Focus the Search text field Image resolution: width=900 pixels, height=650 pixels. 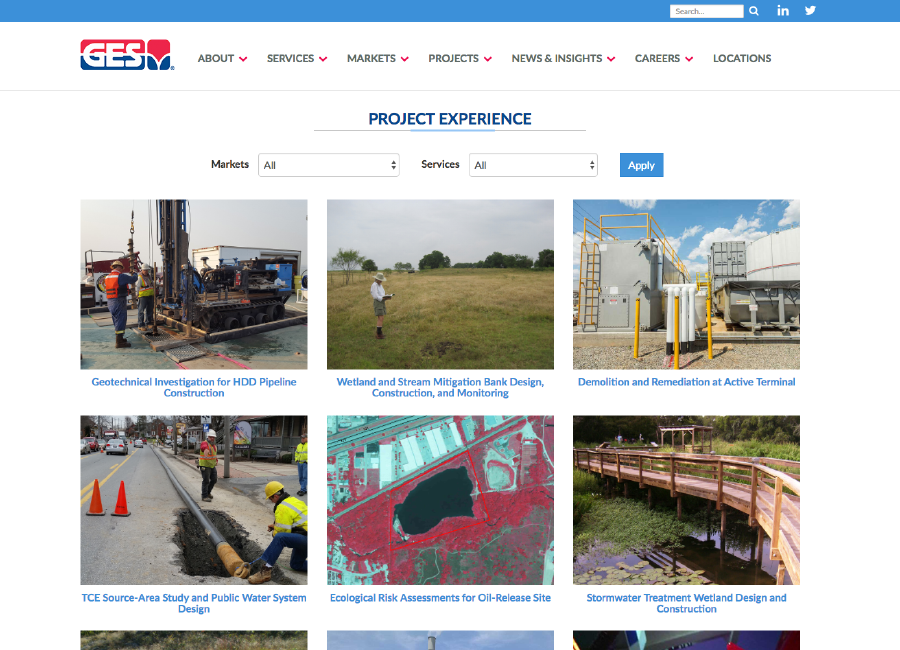(706, 11)
